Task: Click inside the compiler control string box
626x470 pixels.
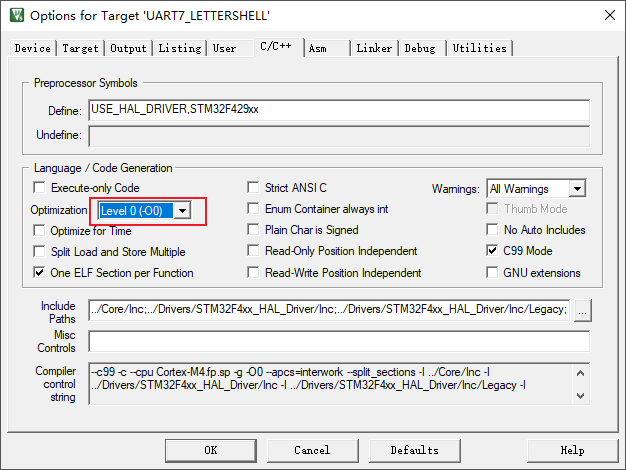Action: (x=331, y=384)
